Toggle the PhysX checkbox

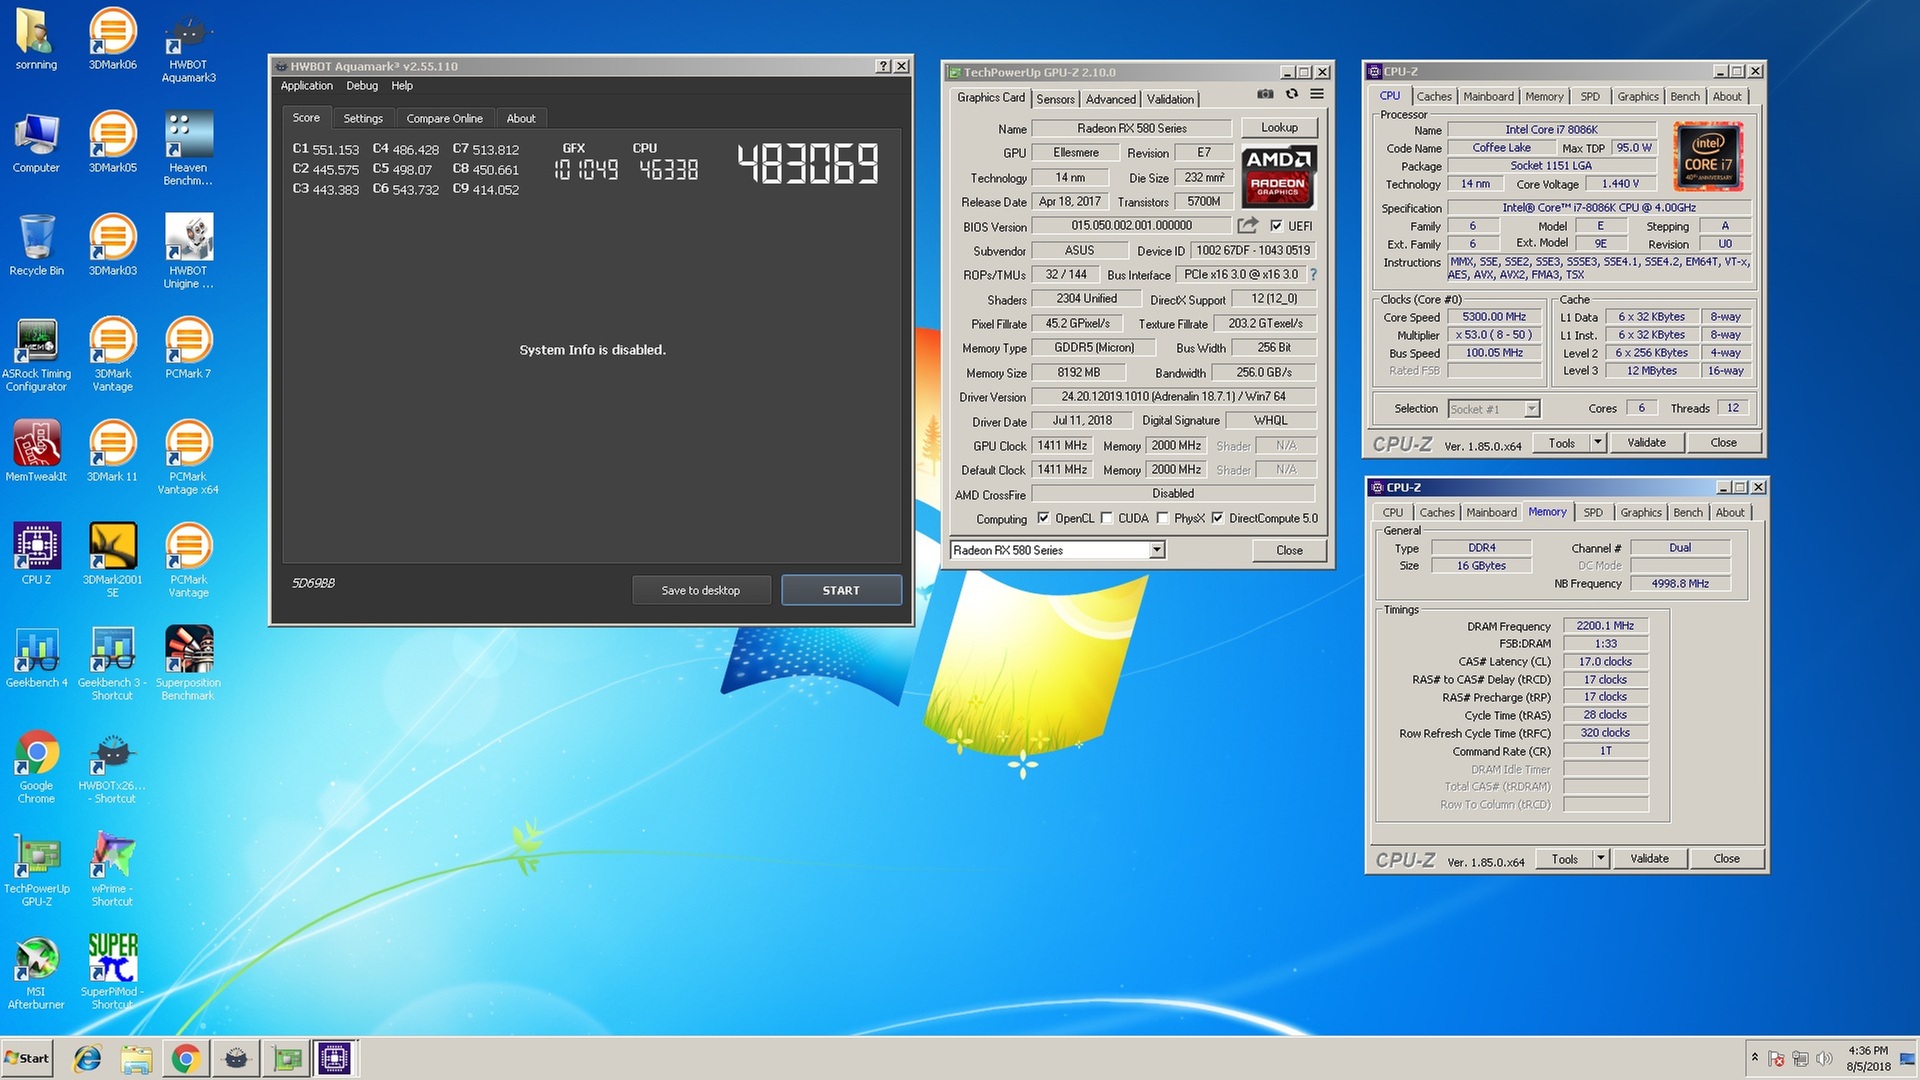click(x=1162, y=518)
